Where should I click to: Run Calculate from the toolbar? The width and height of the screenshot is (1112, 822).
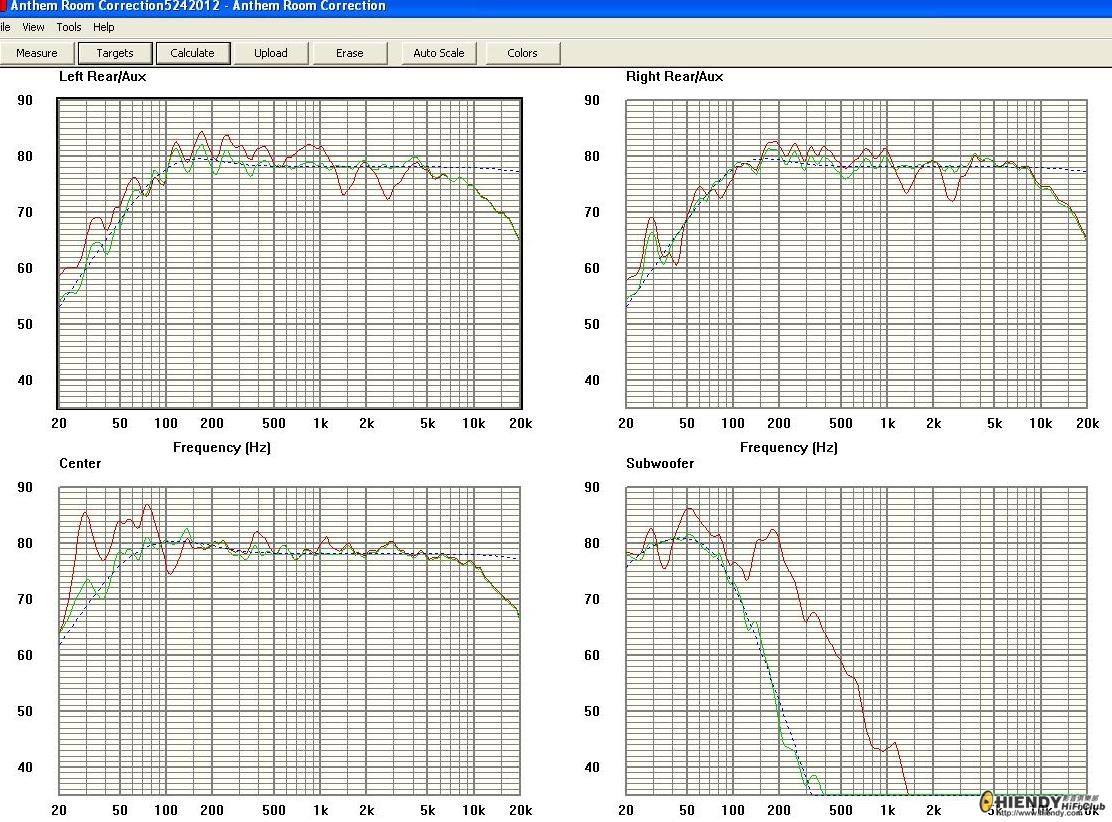[x=192, y=53]
